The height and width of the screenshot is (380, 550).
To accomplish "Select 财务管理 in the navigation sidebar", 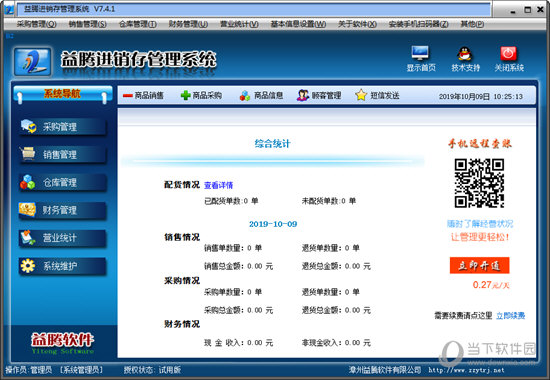I will click(63, 210).
